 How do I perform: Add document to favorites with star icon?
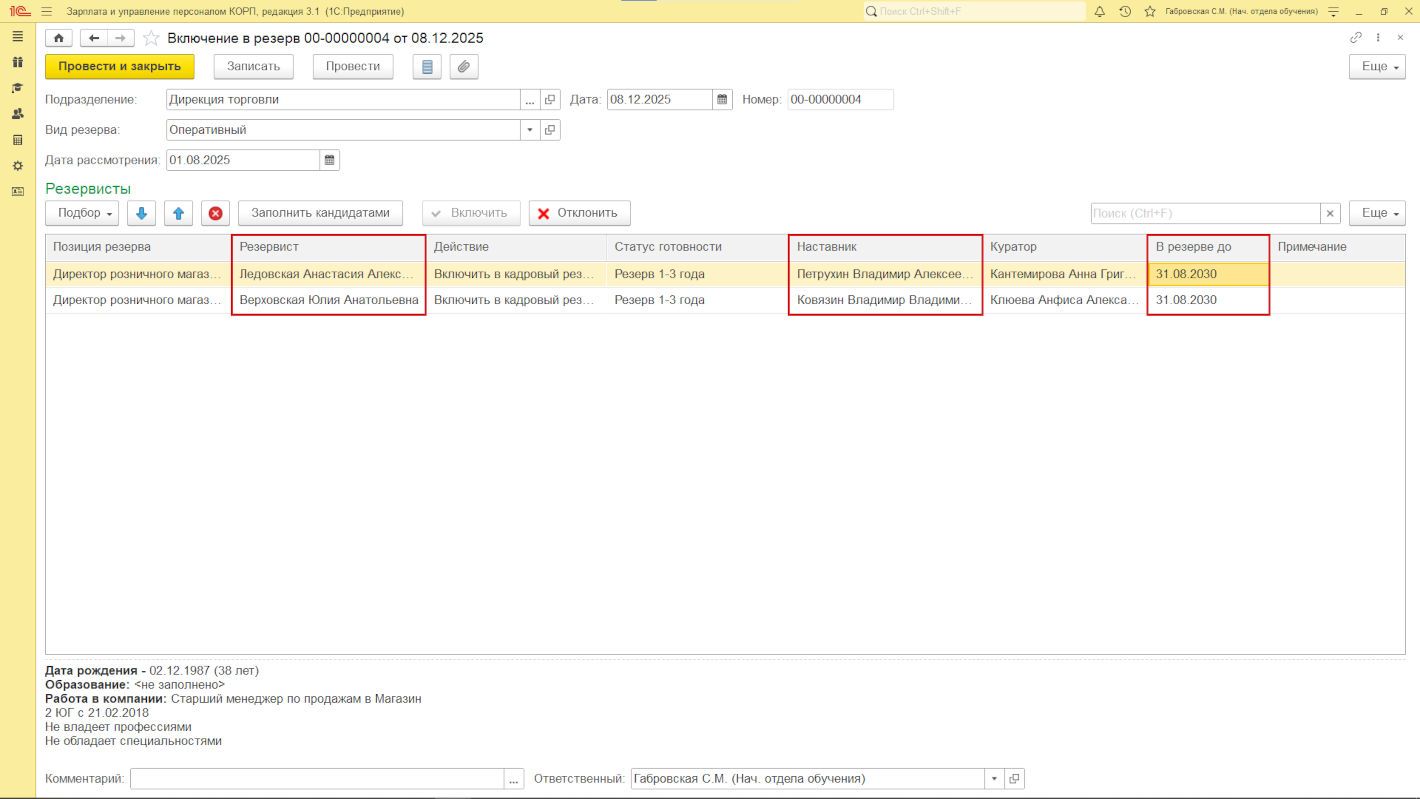(151, 38)
